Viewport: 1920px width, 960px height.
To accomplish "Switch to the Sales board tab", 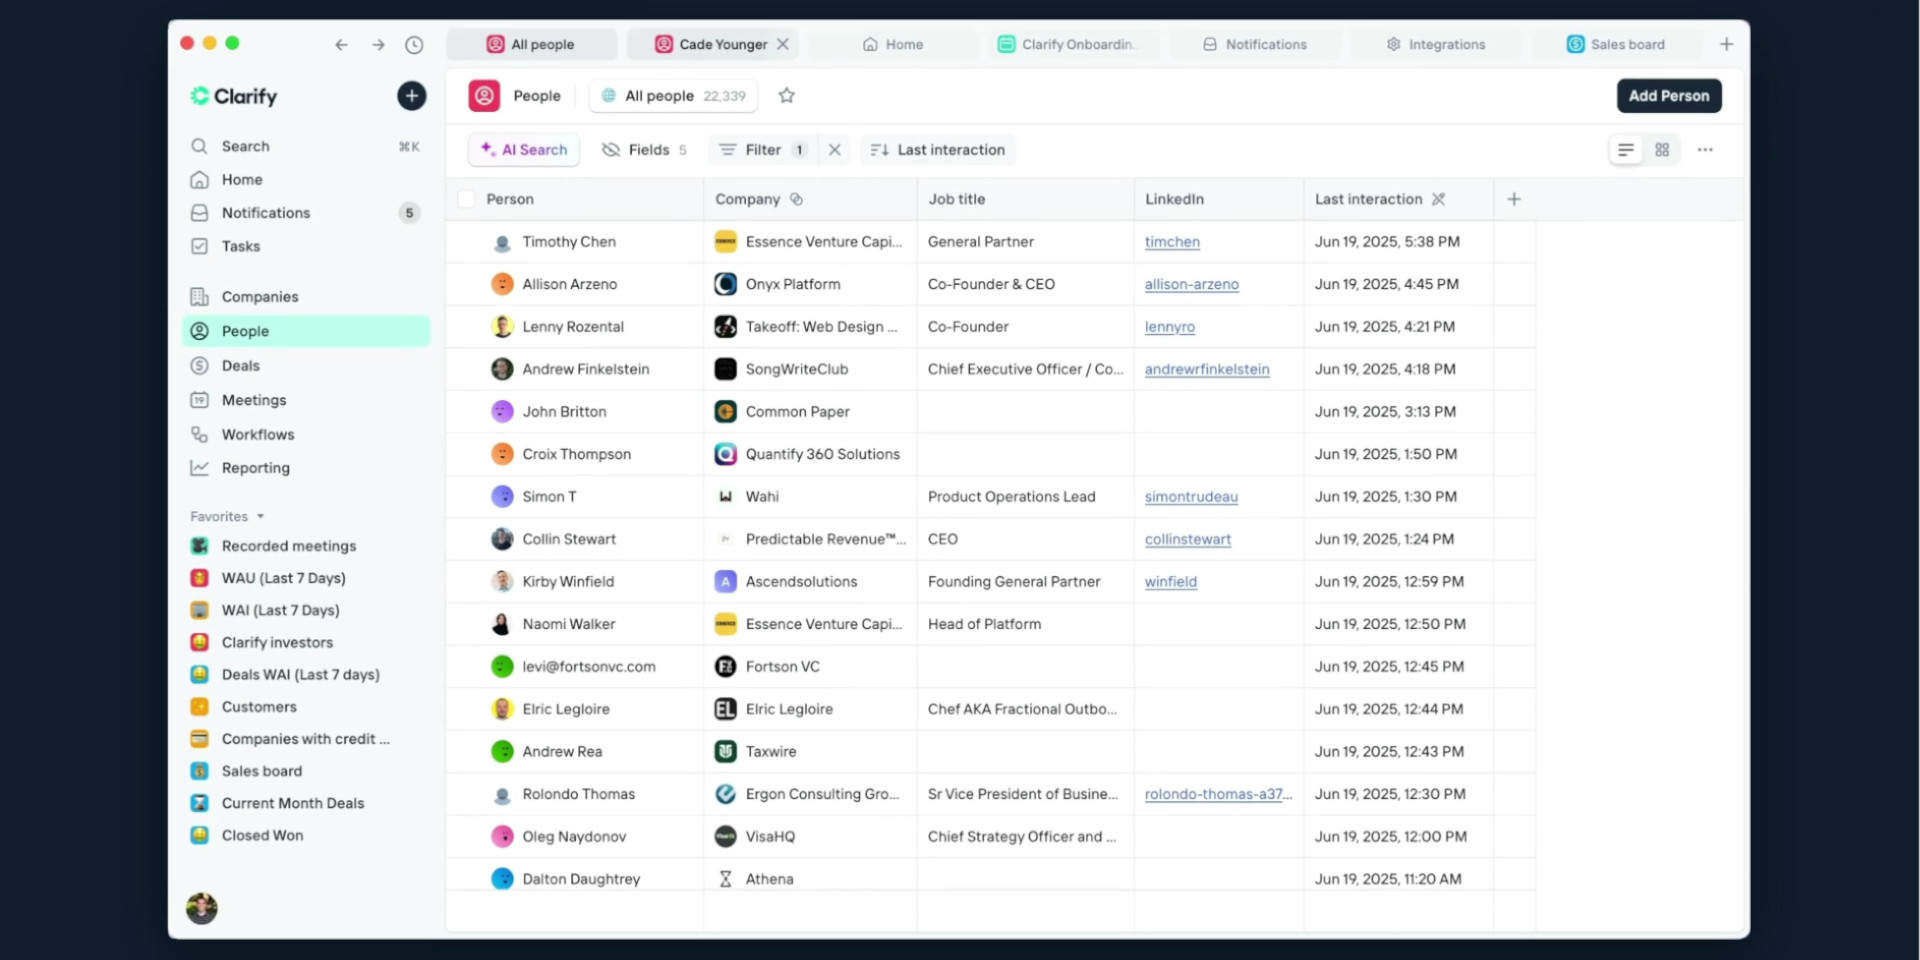I will [x=1615, y=44].
